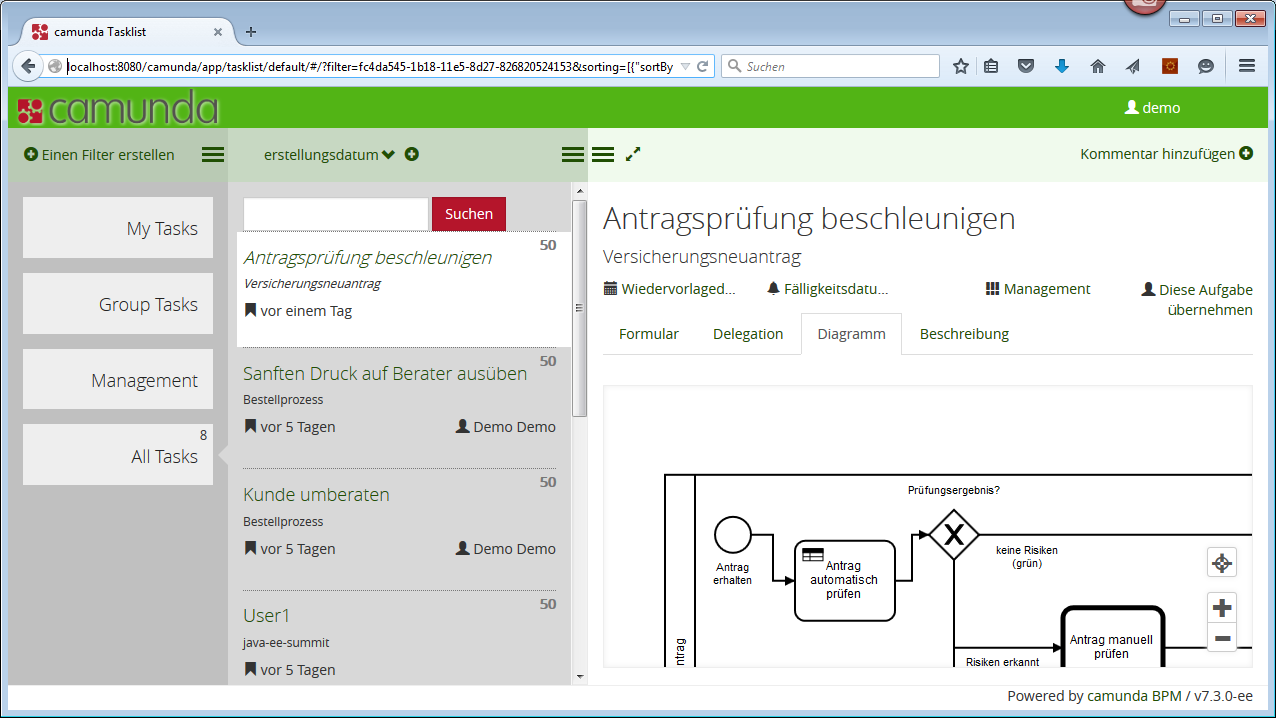The image size is (1276, 718).
Task: Click the chat smiley toolbar icon
Action: (x=1206, y=66)
